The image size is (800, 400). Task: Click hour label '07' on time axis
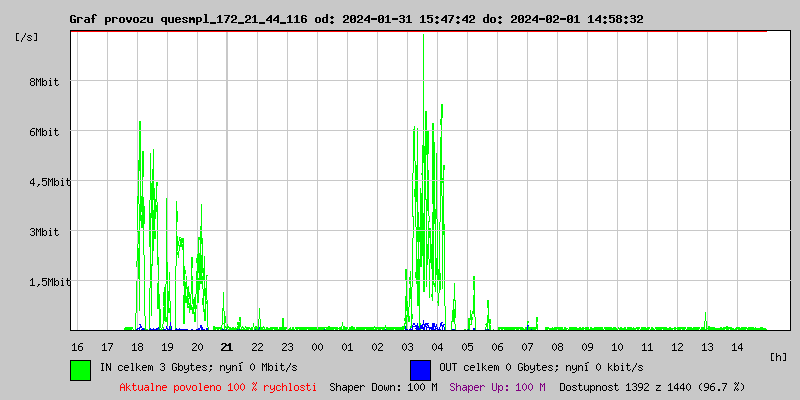[527, 347]
